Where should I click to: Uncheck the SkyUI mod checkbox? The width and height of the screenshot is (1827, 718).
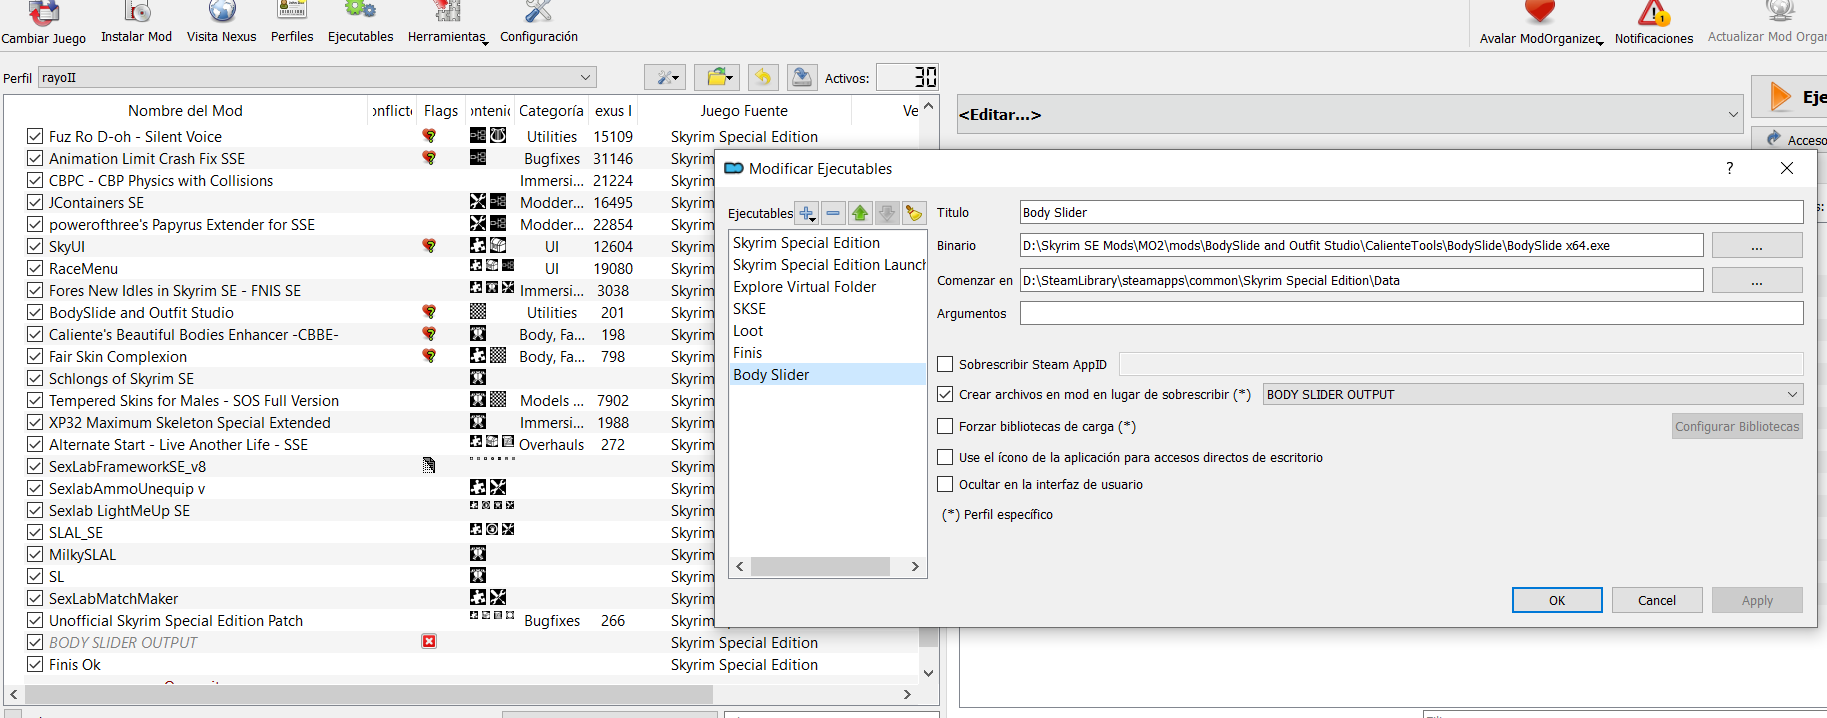click(x=35, y=246)
